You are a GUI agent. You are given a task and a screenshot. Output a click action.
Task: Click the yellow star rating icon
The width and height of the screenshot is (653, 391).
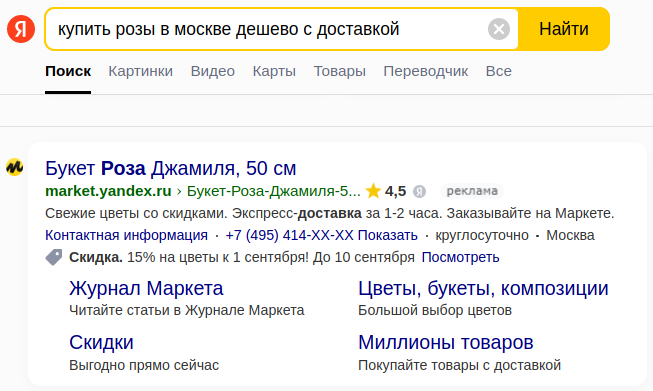click(x=373, y=191)
